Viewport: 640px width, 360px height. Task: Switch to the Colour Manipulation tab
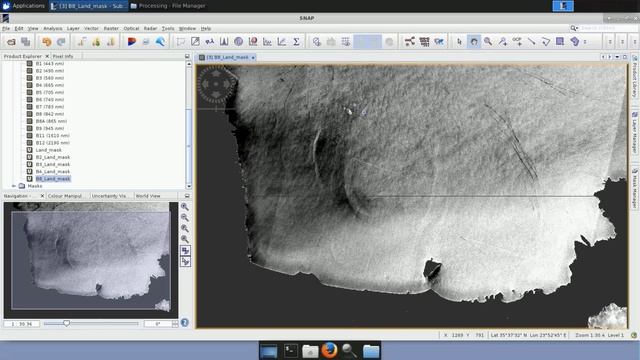(x=65, y=196)
